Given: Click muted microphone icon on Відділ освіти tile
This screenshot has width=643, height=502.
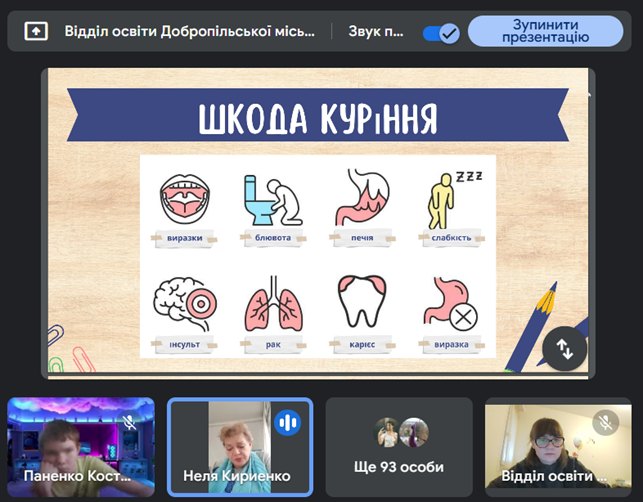Looking at the screenshot, I should coord(606,422).
